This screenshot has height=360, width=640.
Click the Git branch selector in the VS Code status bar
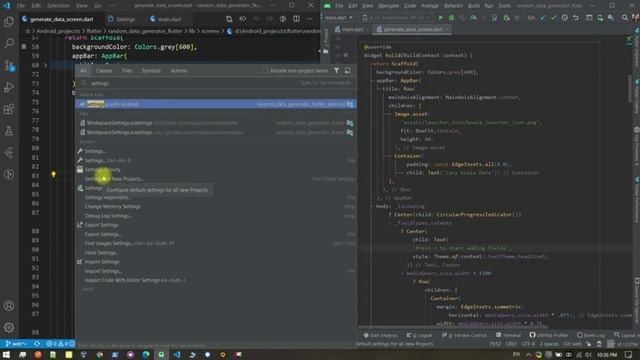click(x=16, y=344)
